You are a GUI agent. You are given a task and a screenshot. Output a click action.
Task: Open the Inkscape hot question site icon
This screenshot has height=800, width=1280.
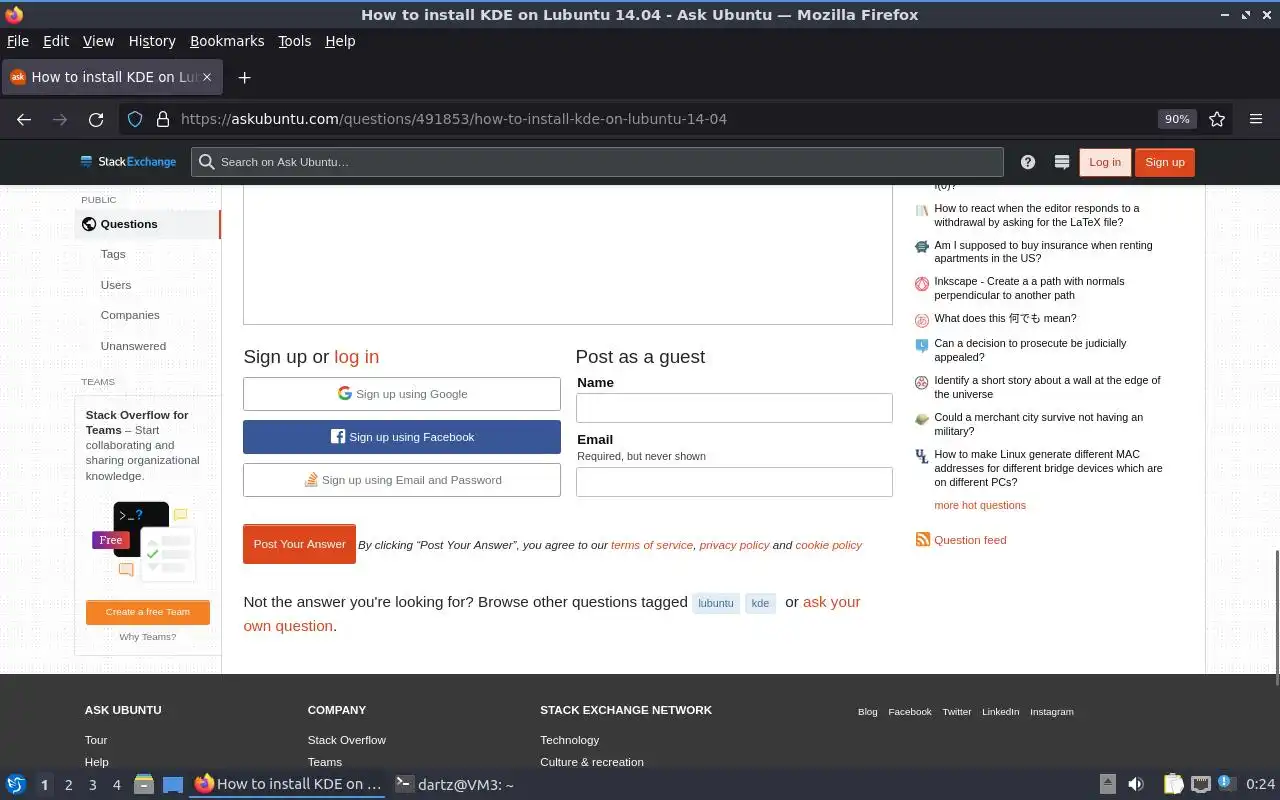[922, 284]
